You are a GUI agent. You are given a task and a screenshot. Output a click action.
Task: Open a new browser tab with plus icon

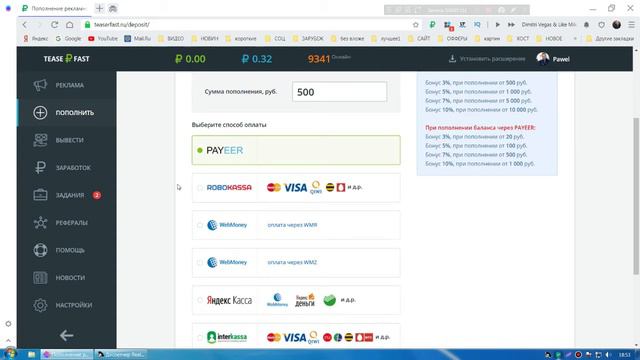pyautogui.click(x=99, y=8)
